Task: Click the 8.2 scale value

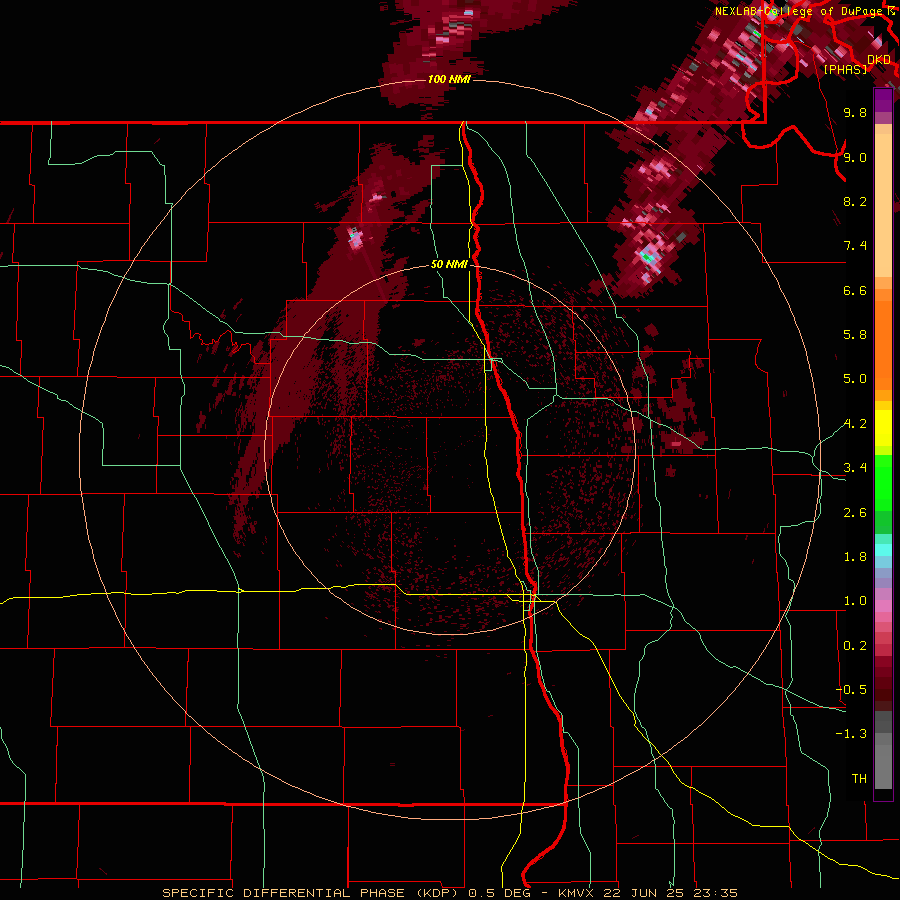Action: tap(855, 201)
